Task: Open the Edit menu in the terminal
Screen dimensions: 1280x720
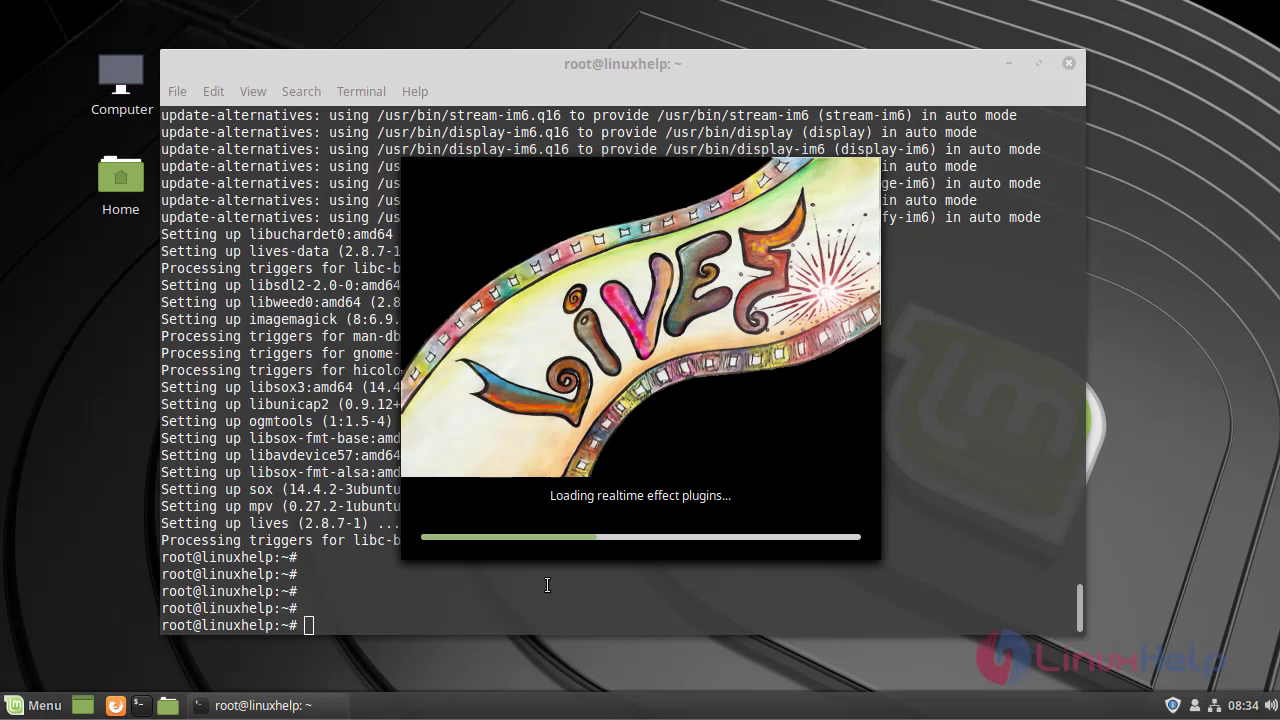Action: coord(213,91)
